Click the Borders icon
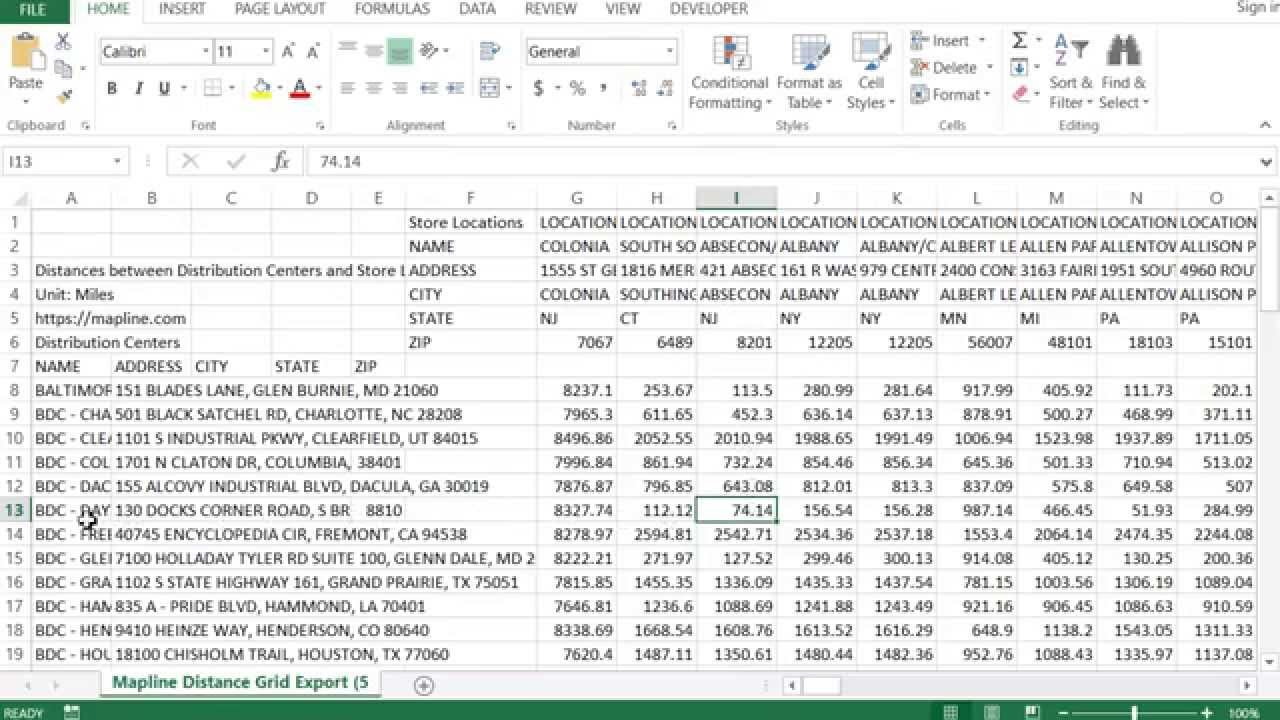Image resolution: width=1280 pixels, height=720 pixels. pos(213,88)
